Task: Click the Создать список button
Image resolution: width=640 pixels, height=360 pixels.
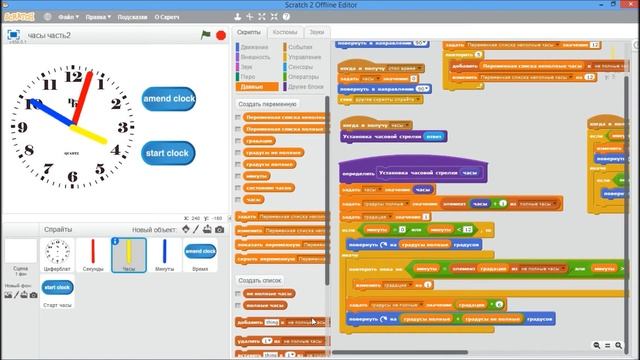Action: click(x=260, y=280)
